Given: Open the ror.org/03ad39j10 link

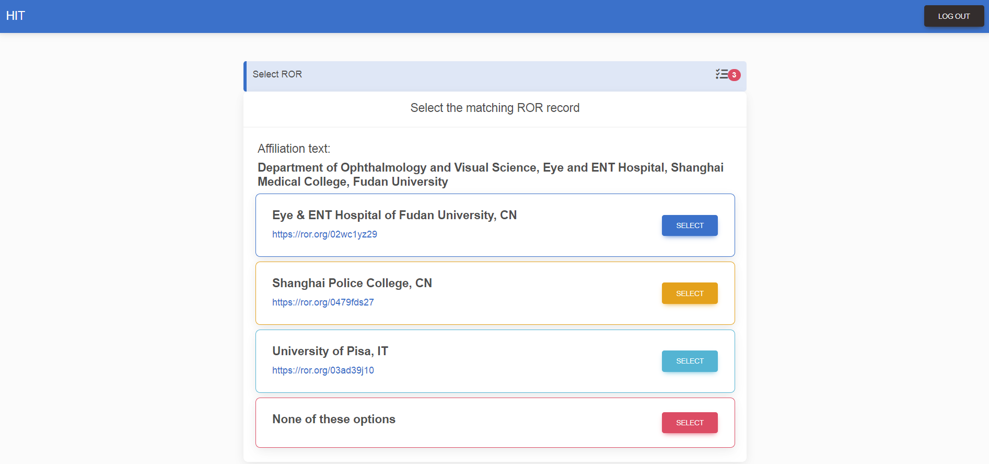Looking at the screenshot, I should coord(323,371).
